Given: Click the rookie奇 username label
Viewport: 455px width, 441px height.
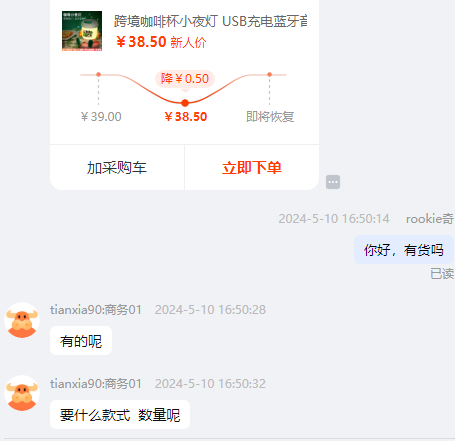Looking at the screenshot, I should point(430,219).
